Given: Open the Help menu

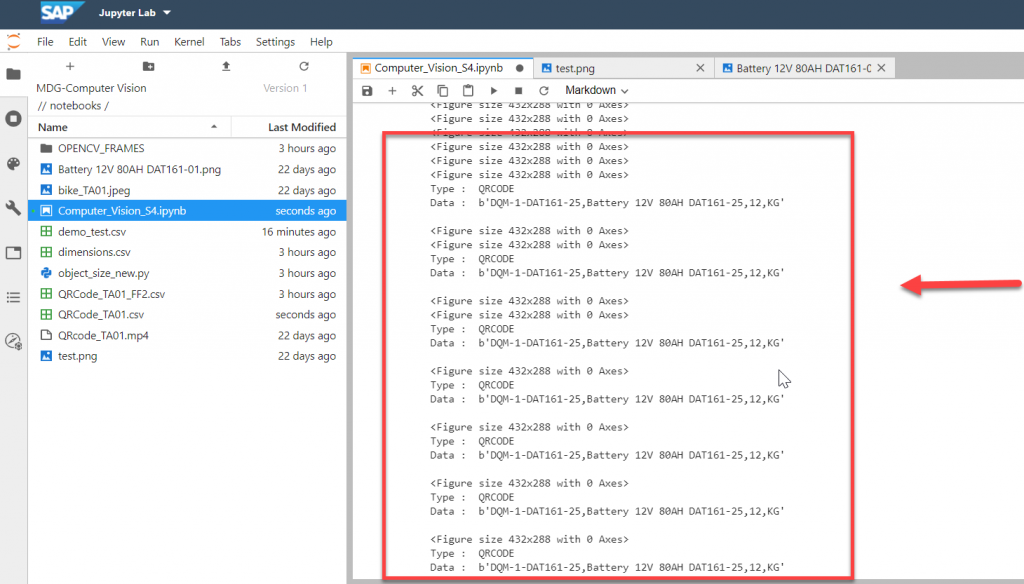Looking at the screenshot, I should click(321, 42).
